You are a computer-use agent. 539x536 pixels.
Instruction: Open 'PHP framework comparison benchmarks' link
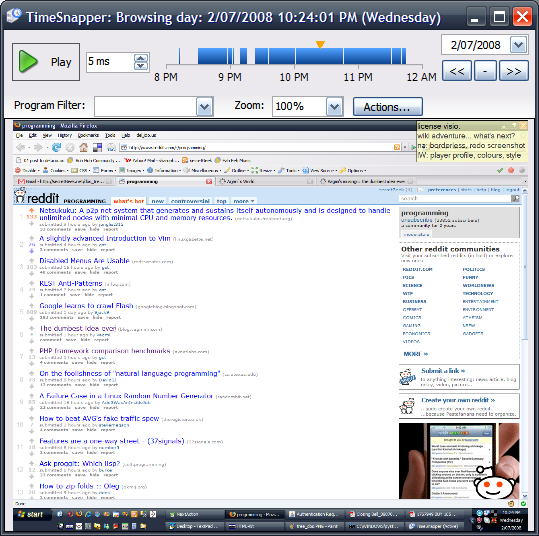(105, 351)
